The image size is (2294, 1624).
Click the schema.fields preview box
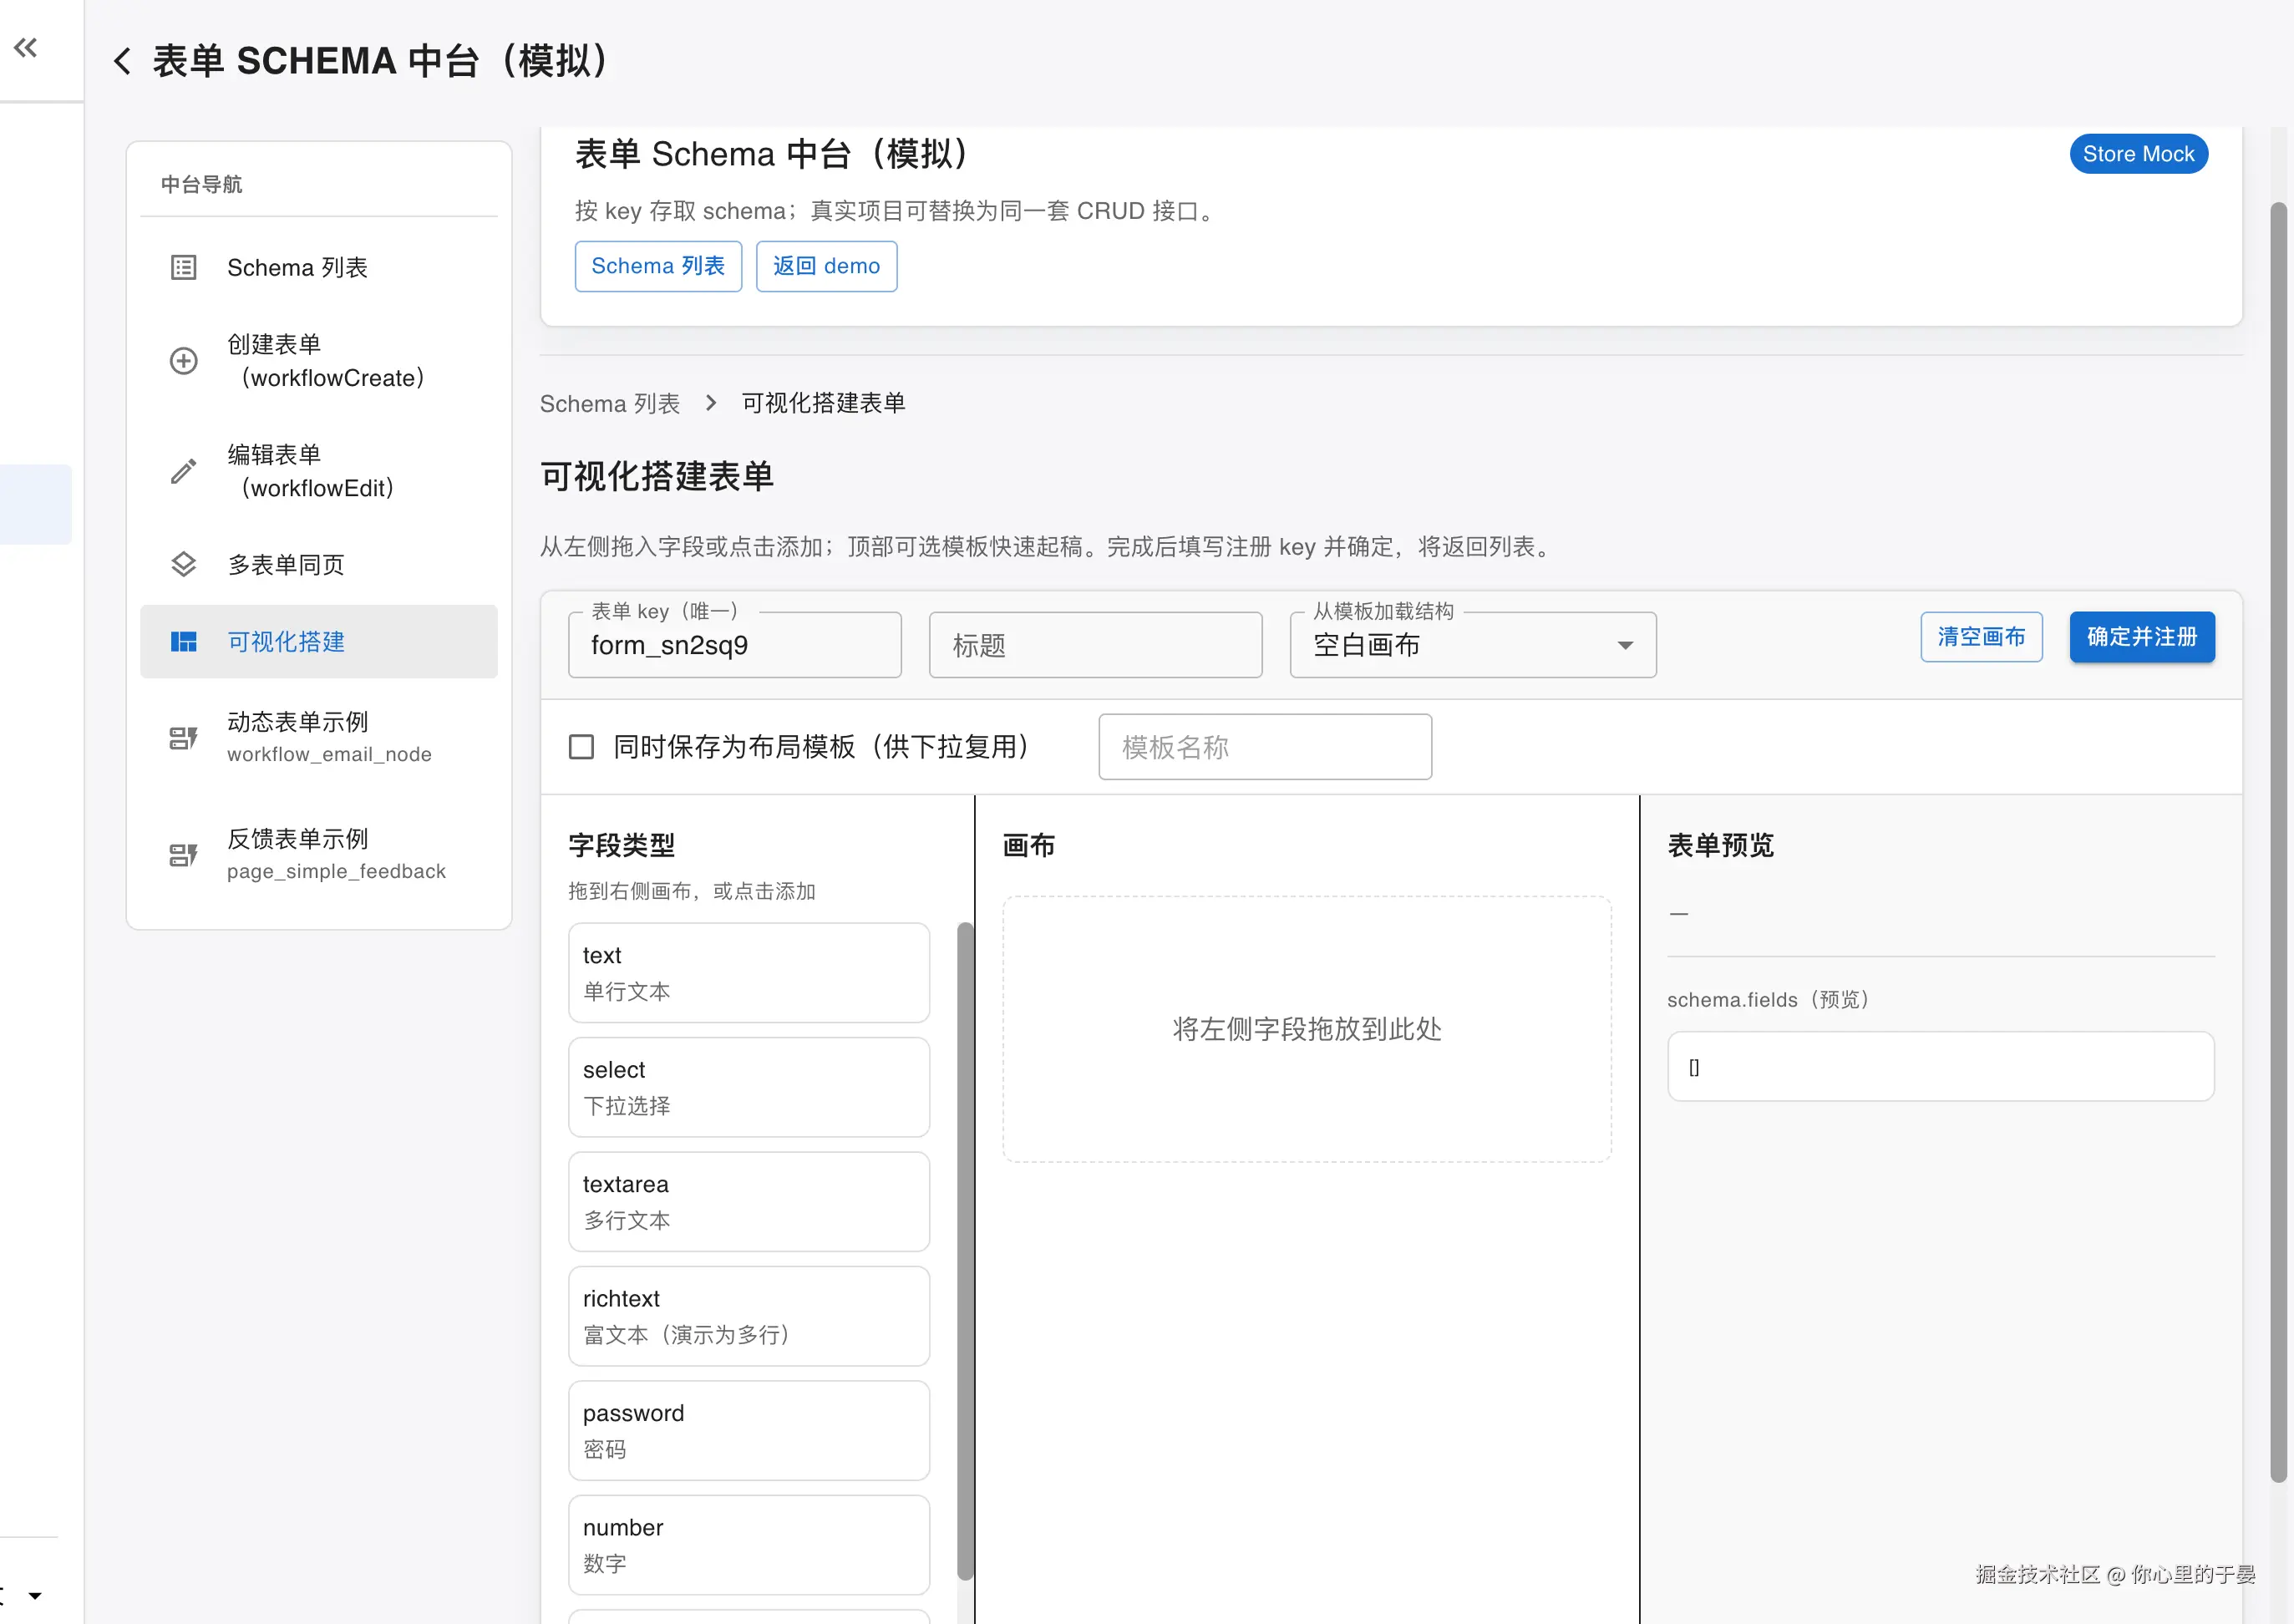tap(1941, 1067)
